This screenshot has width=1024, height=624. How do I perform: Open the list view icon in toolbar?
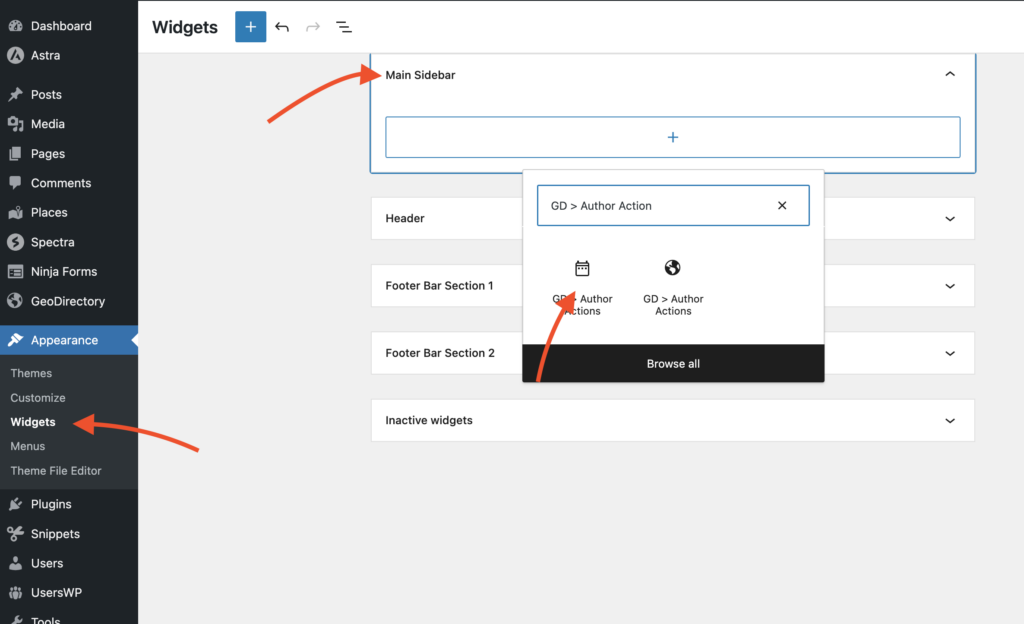(343, 27)
